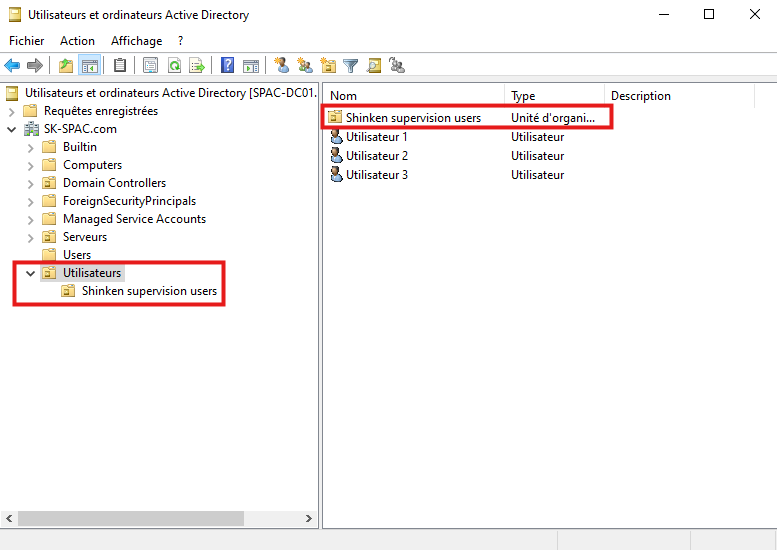Click the Refresh toolbar icon
777x550 pixels.
click(x=174, y=66)
